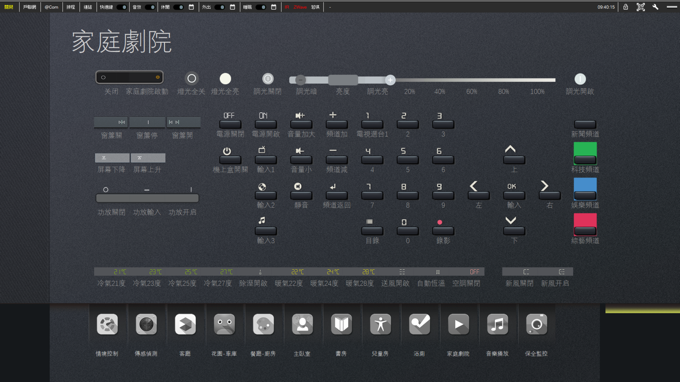Click the 新風開启 button
This screenshot has width=680, height=382.
pyautogui.click(x=555, y=272)
